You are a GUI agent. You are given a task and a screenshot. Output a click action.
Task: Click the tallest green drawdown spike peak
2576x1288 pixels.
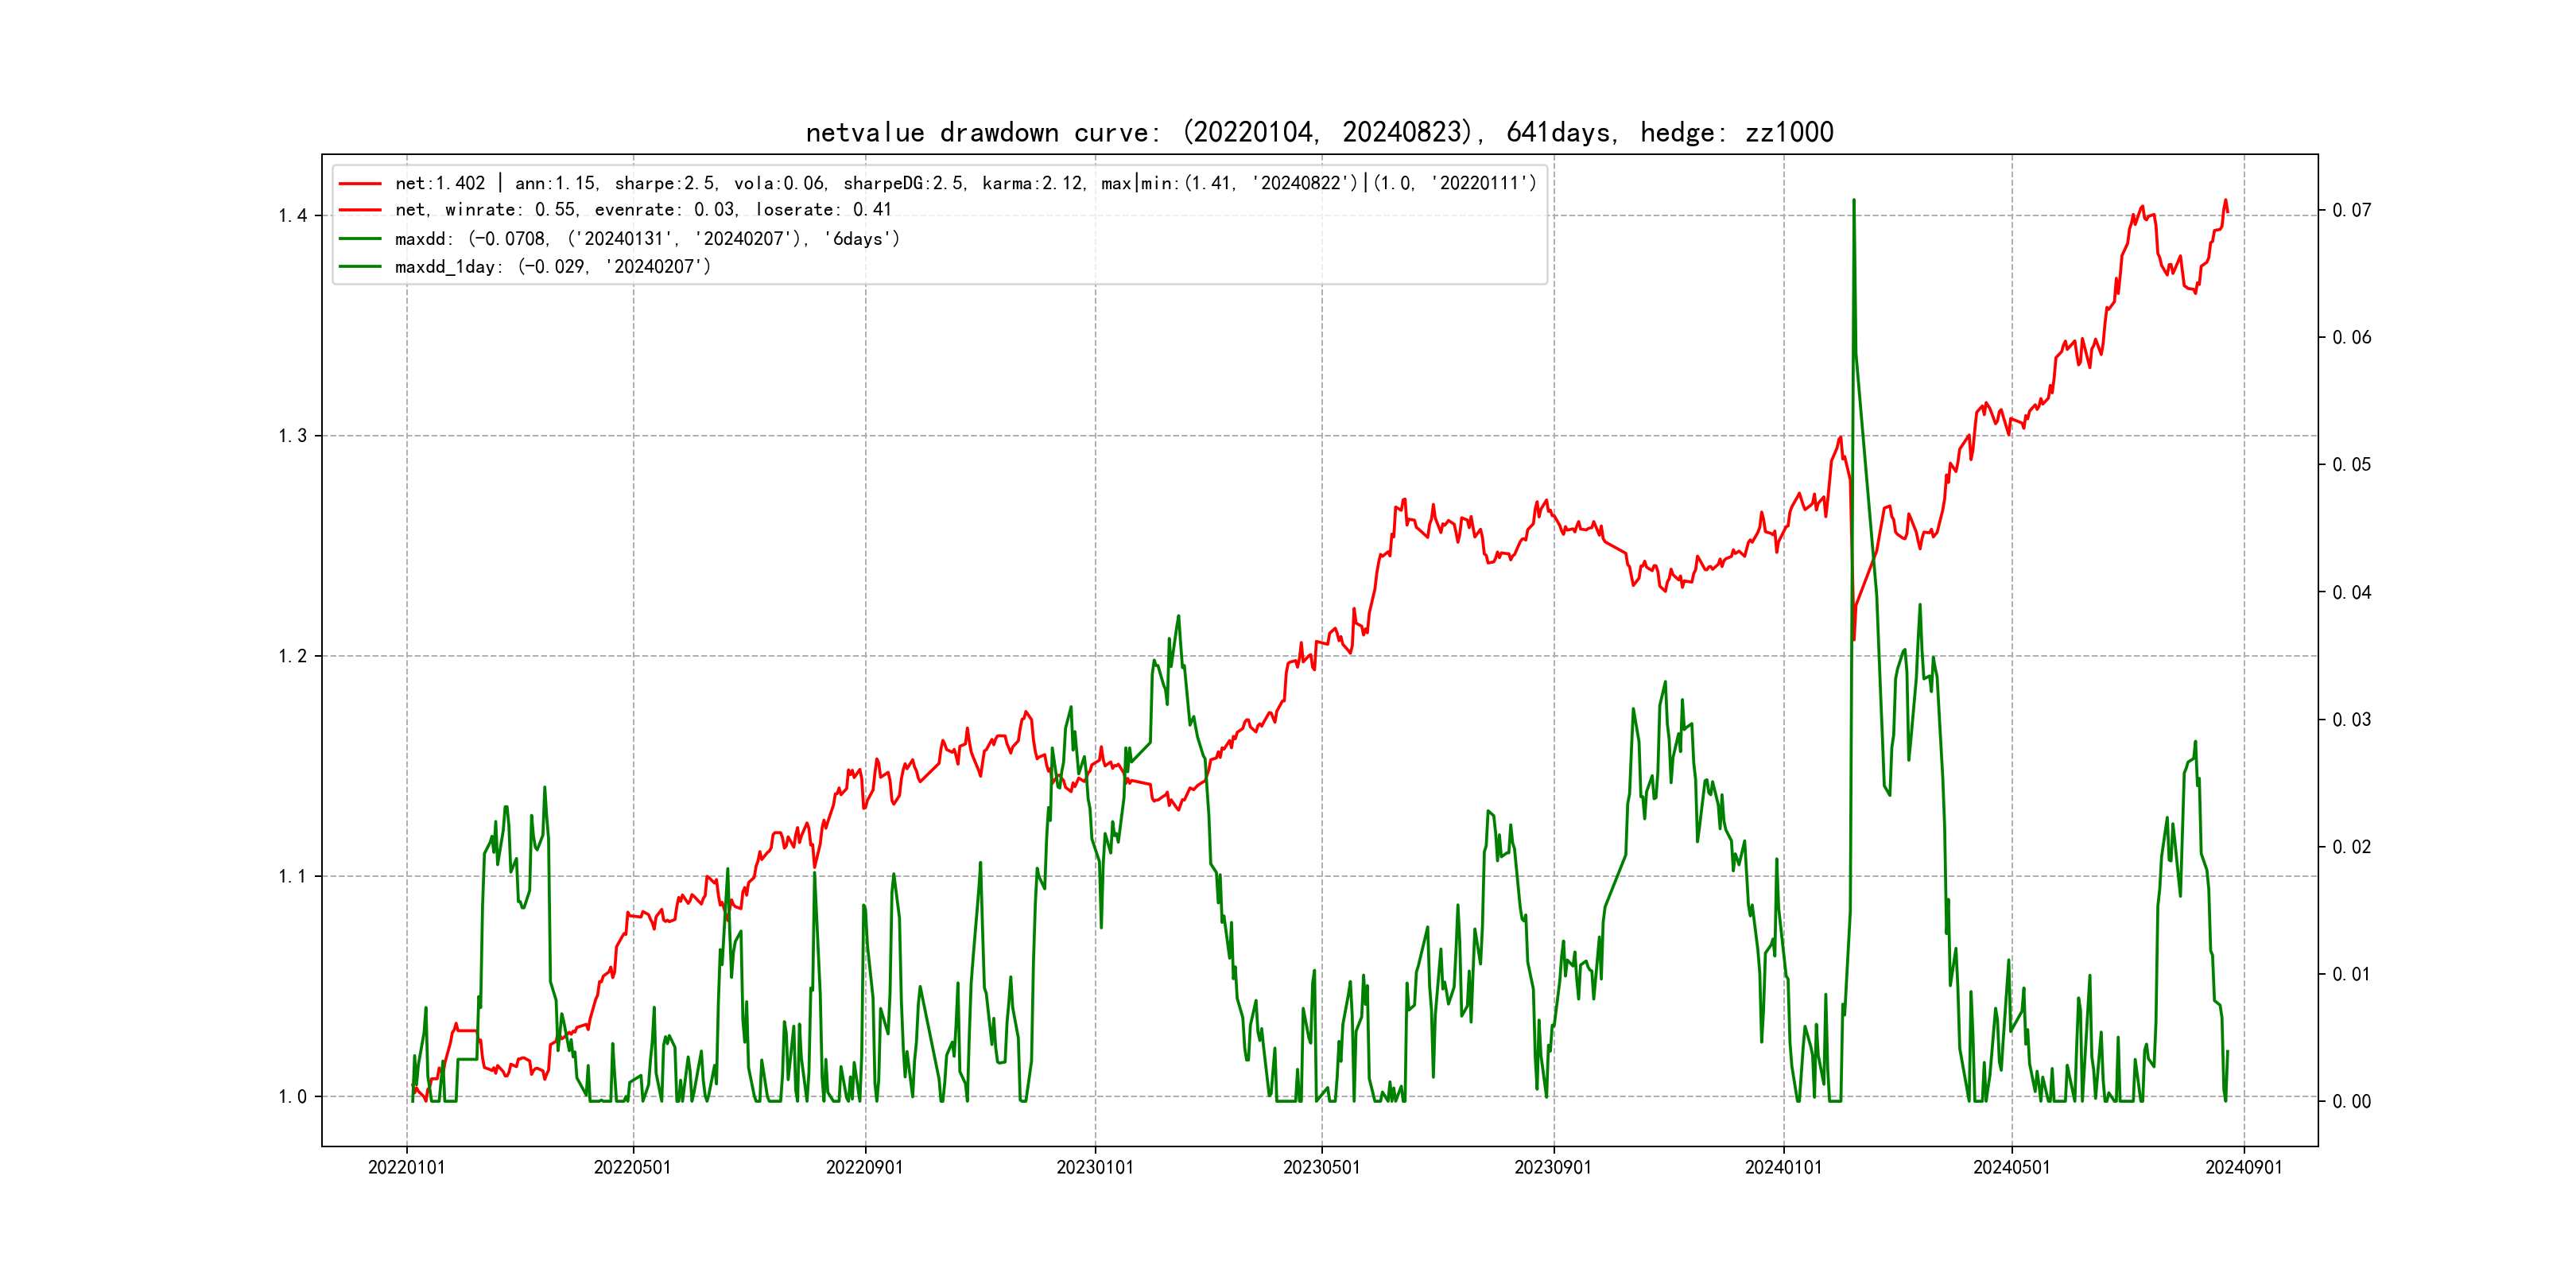point(1853,201)
